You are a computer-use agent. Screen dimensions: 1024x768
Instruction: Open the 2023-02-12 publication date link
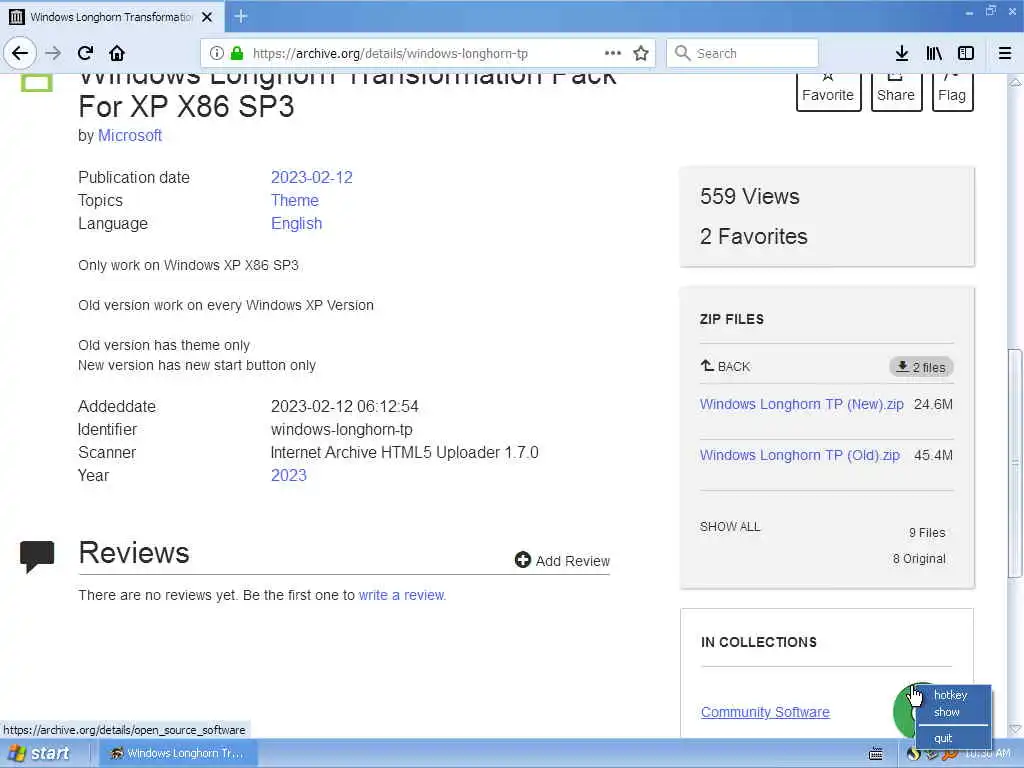(312, 178)
